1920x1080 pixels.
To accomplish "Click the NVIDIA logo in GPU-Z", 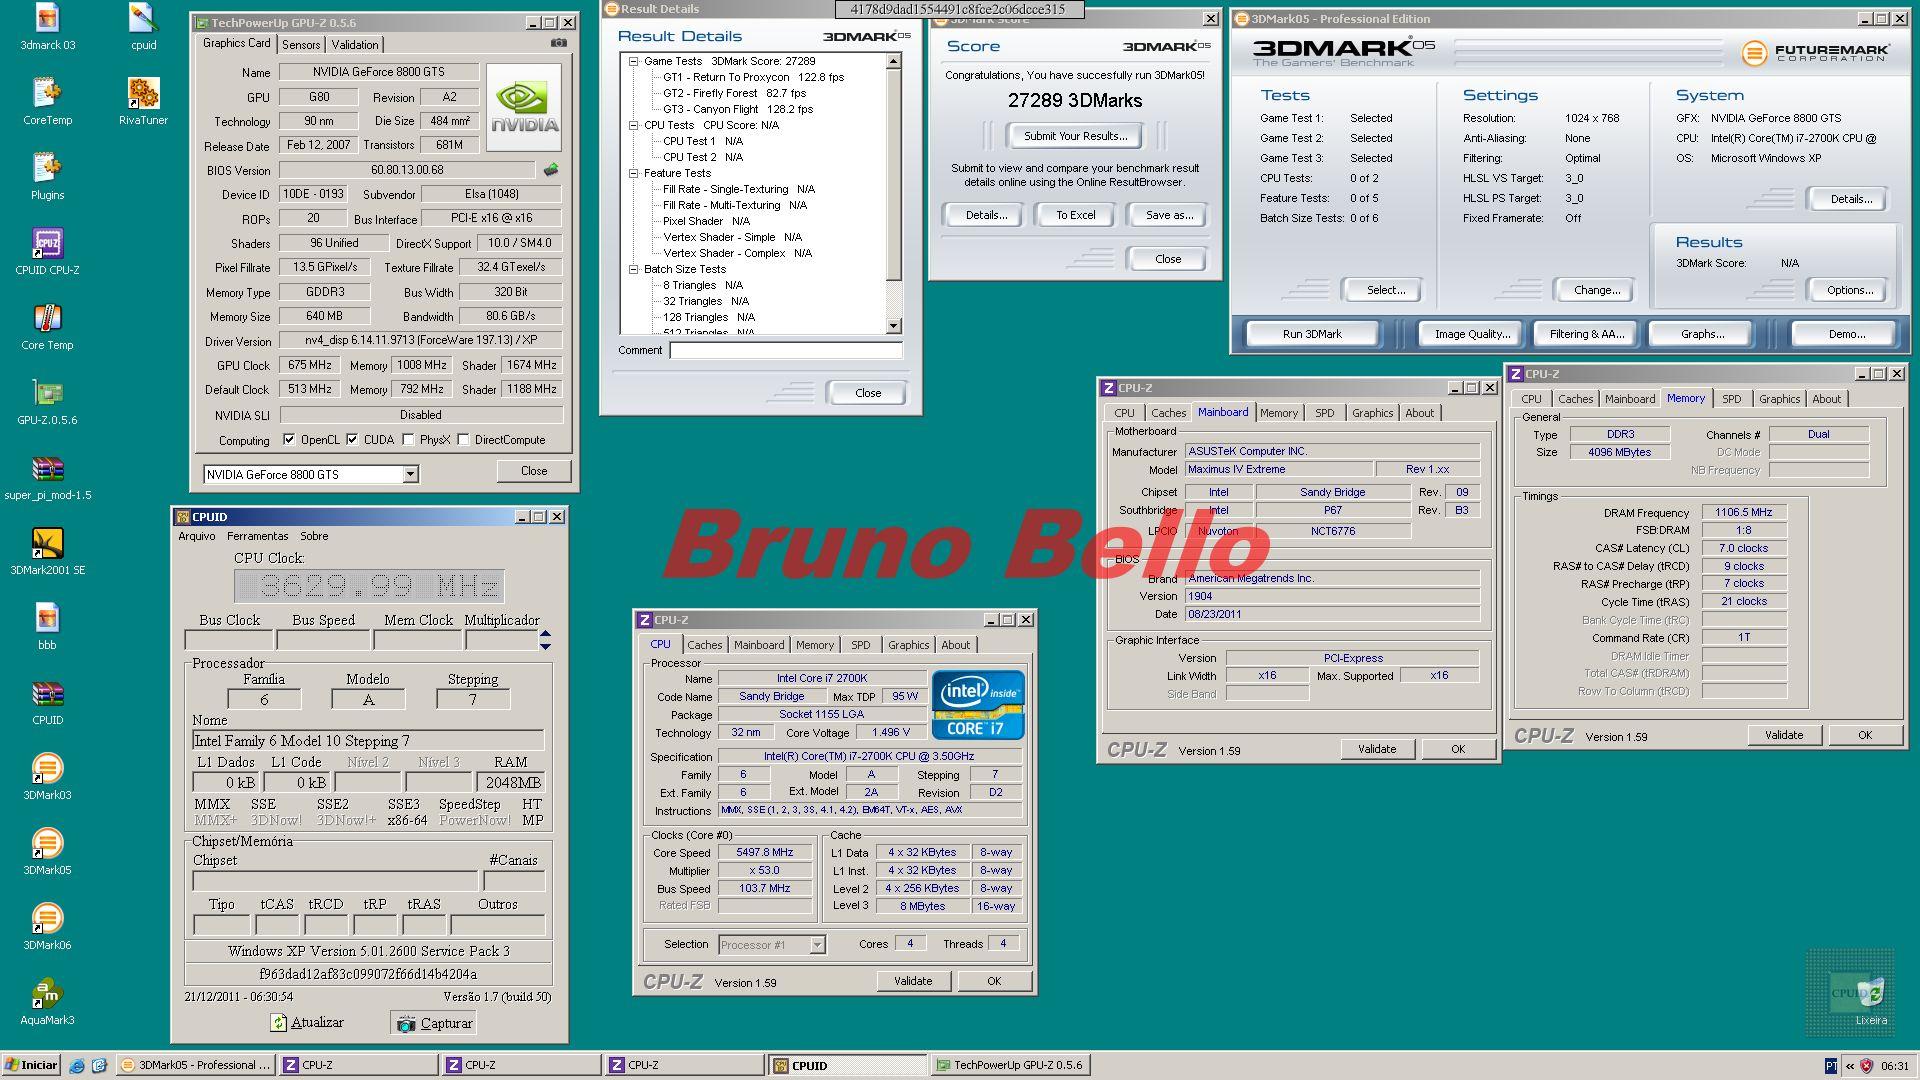I will click(524, 108).
